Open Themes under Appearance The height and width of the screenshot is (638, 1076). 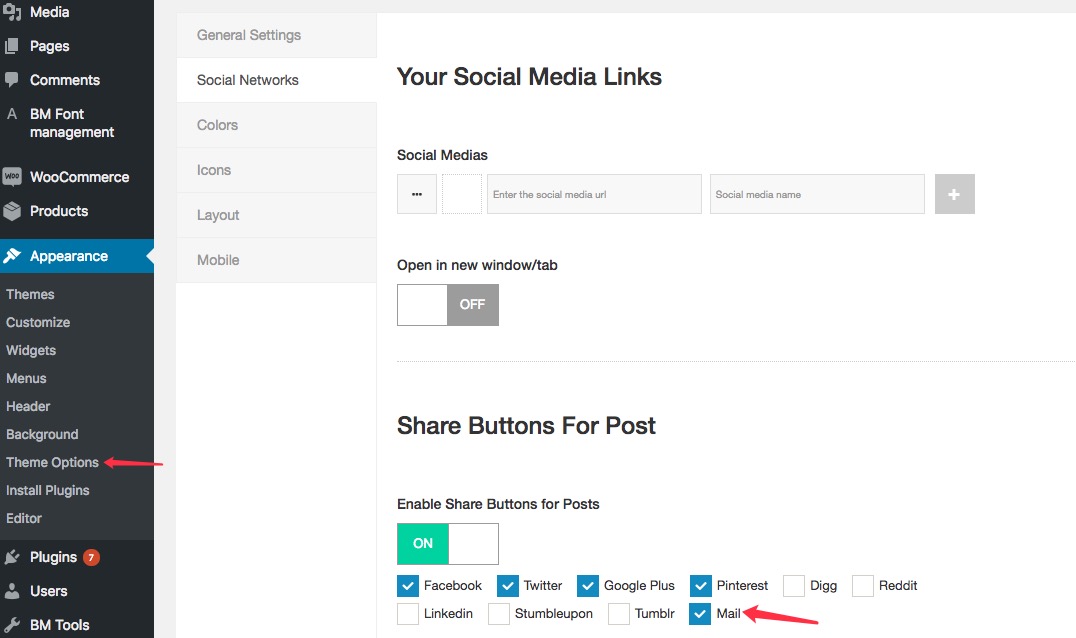pyautogui.click(x=30, y=294)
